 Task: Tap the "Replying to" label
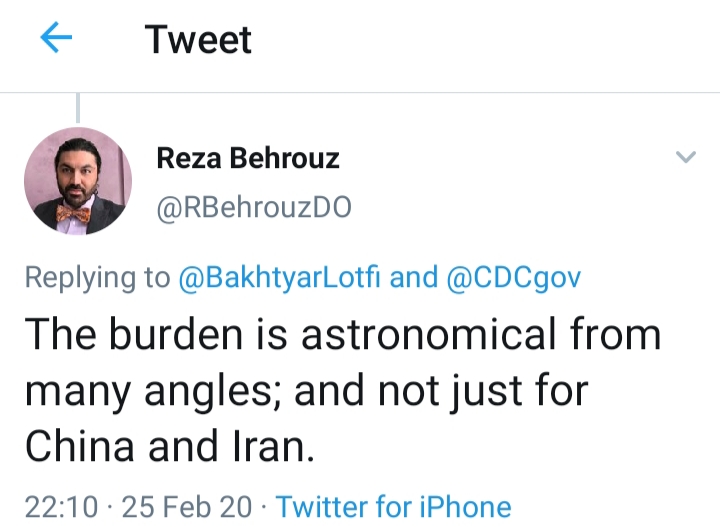coord(98,277)
